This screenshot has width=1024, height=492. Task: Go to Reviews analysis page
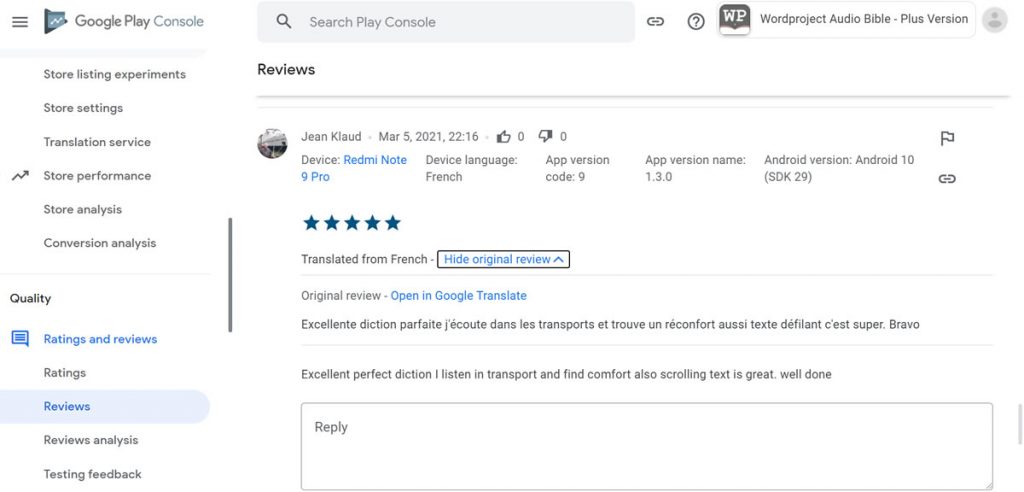click(x=91, y=440)
